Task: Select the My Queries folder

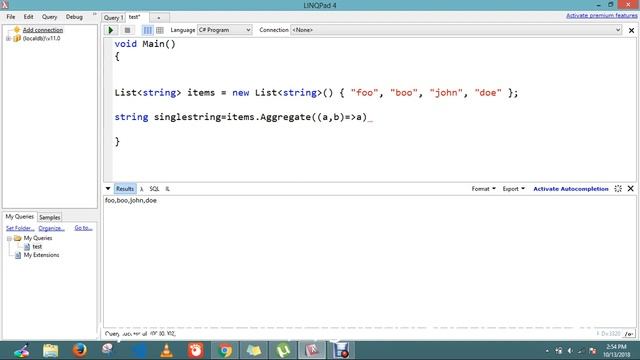Action: [38, 238]
